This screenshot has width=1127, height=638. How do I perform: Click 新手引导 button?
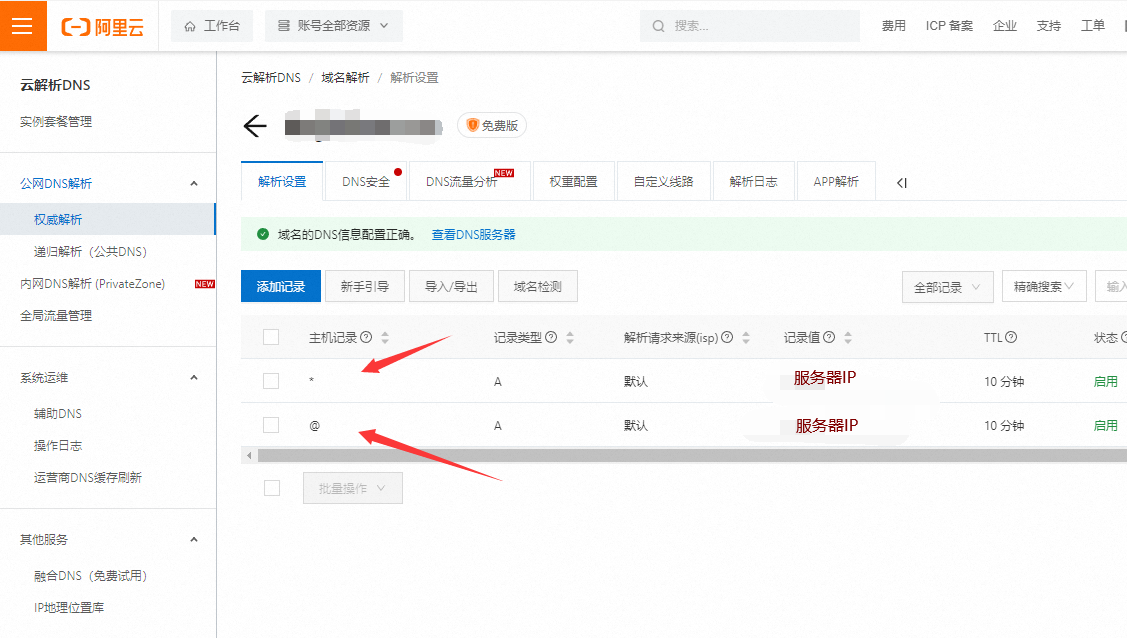(364, 287)
